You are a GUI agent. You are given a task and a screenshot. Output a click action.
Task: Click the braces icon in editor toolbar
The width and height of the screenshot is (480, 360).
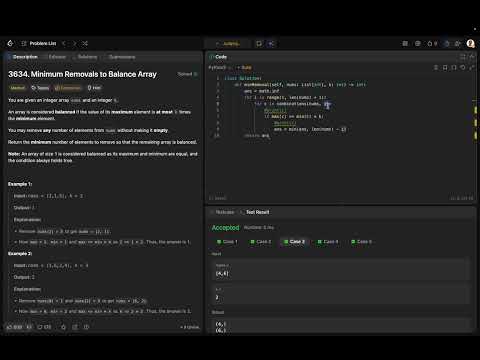click(454, 68)
